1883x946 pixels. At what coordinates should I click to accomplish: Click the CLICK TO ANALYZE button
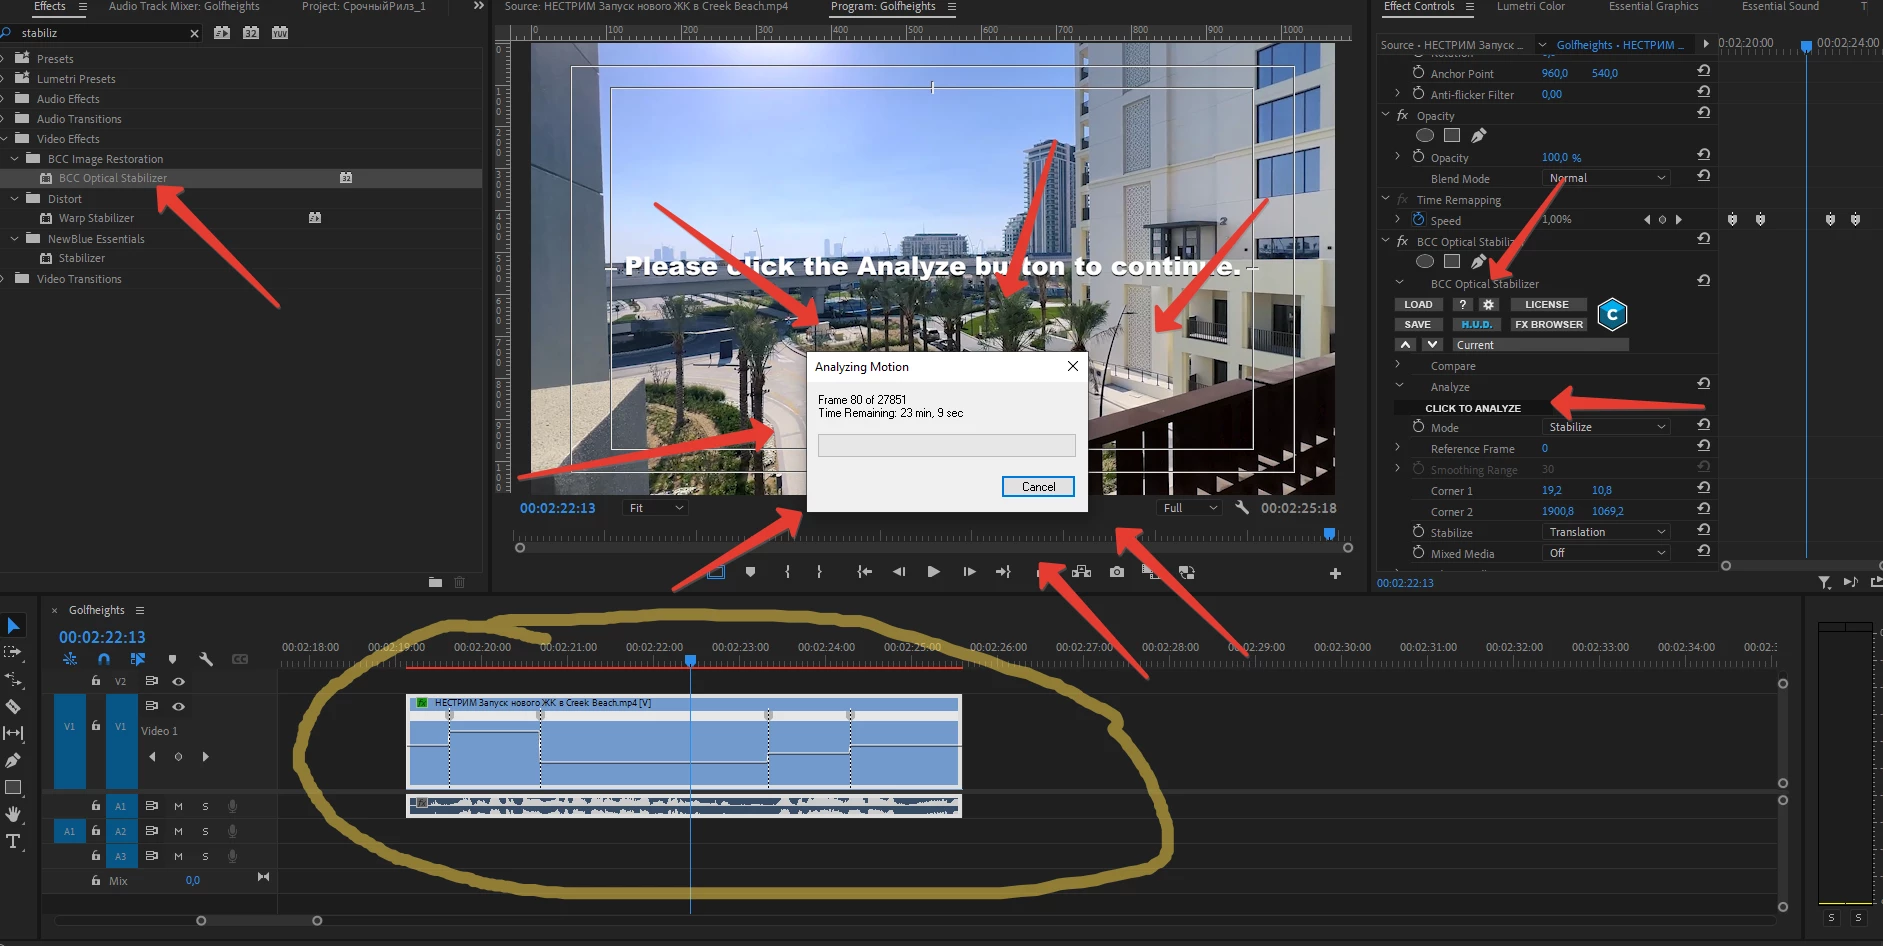(1473, 408)
